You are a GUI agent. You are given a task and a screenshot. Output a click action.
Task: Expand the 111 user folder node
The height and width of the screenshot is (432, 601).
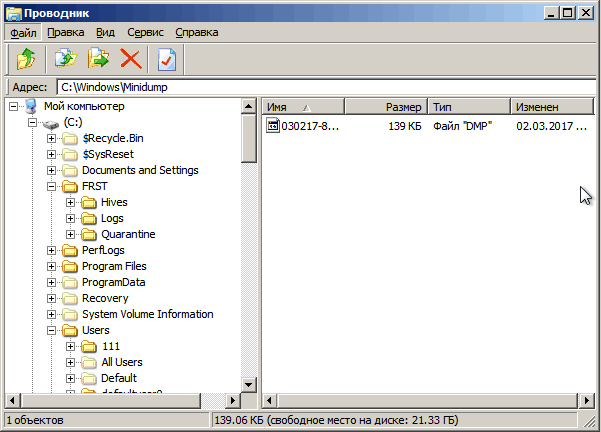[70, 347]
